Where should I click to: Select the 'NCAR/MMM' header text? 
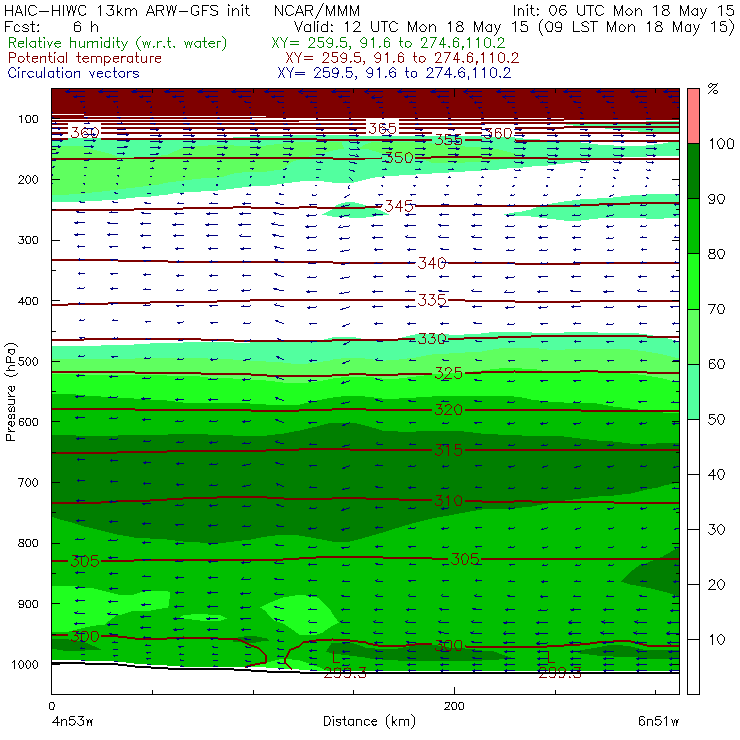point(317,10)
